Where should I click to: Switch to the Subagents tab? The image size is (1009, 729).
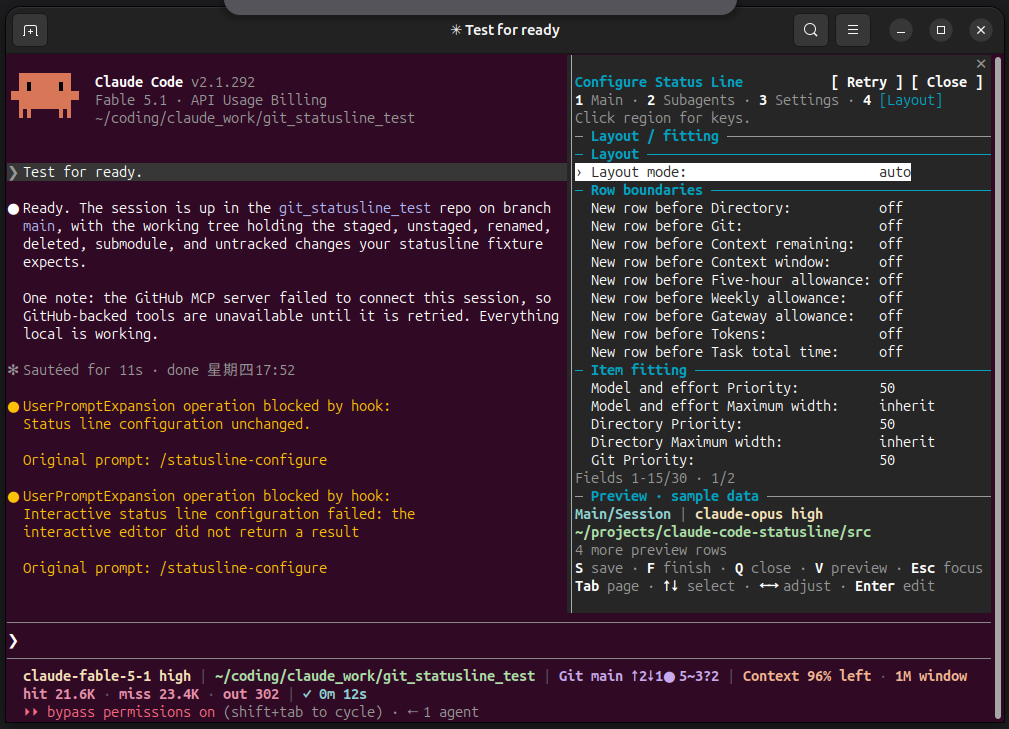[x=690, y=100]
